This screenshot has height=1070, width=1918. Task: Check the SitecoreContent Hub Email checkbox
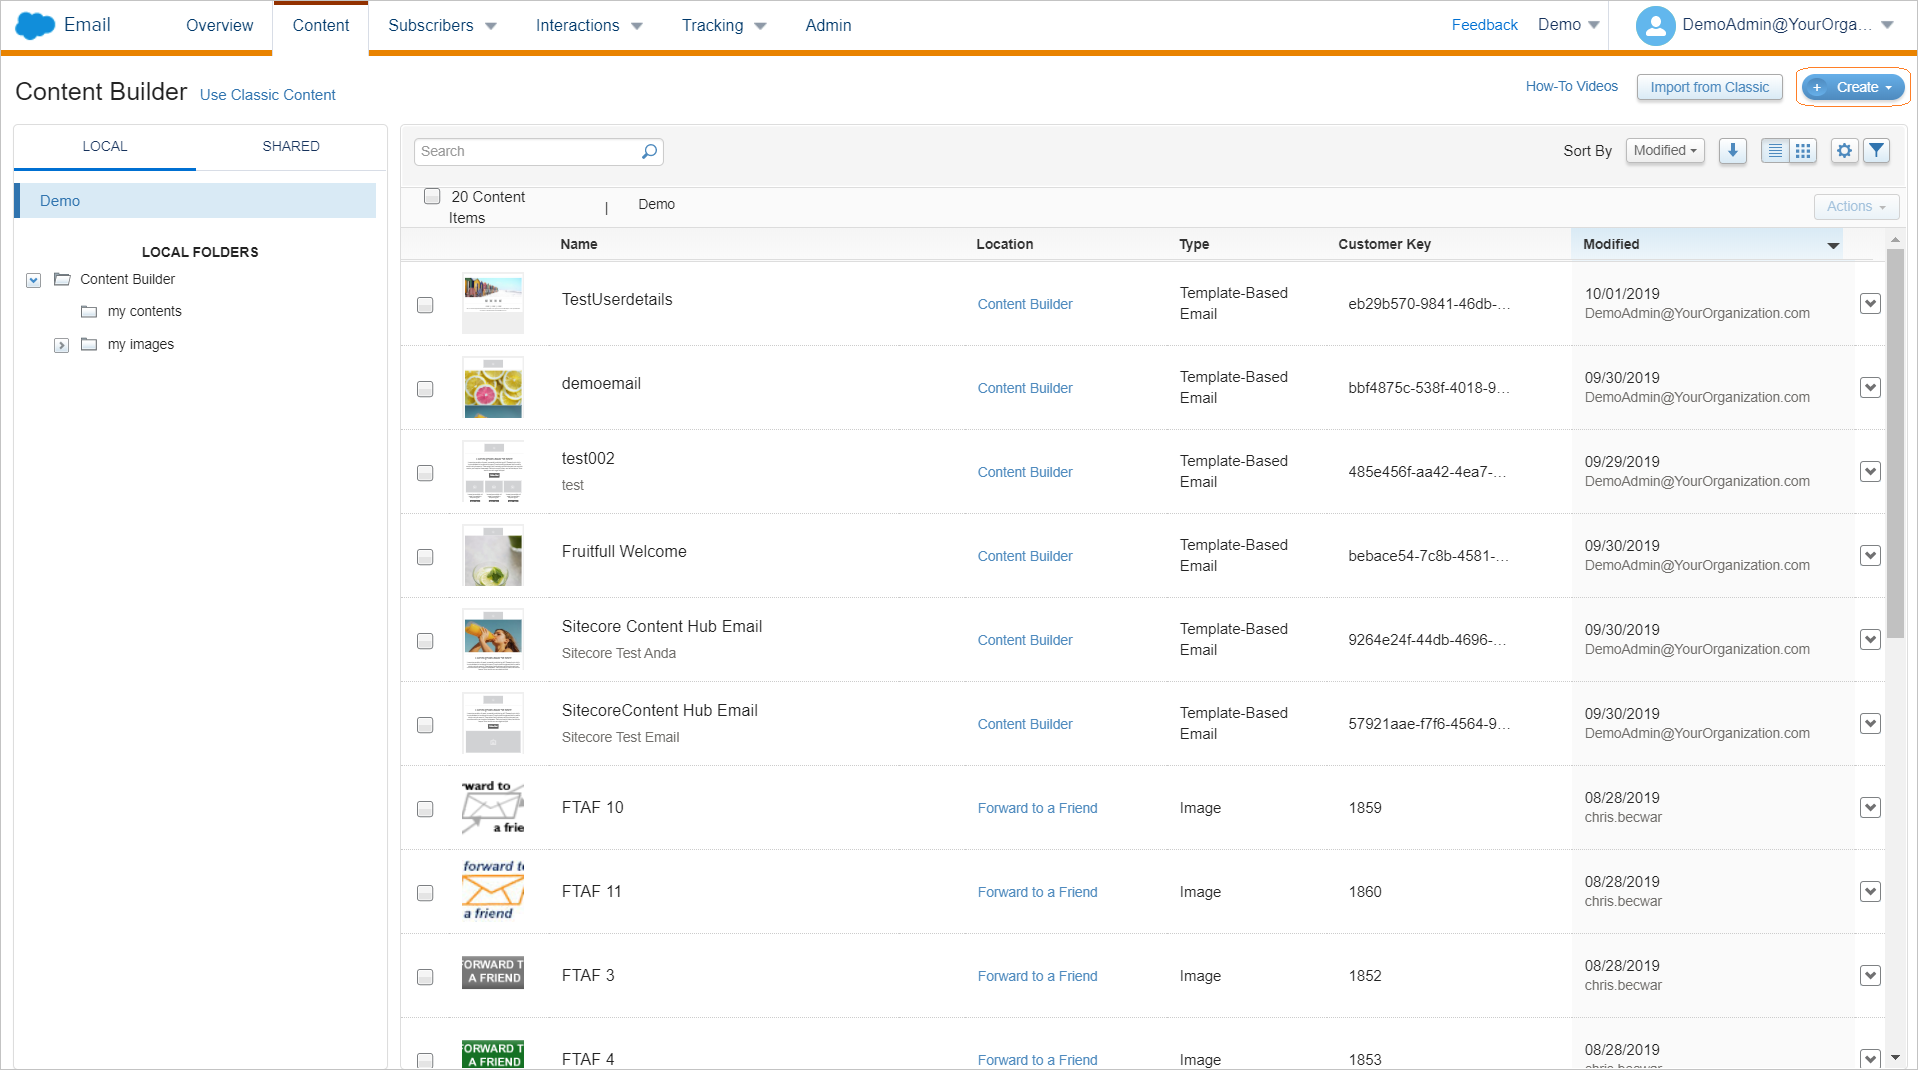pos(425,725)
